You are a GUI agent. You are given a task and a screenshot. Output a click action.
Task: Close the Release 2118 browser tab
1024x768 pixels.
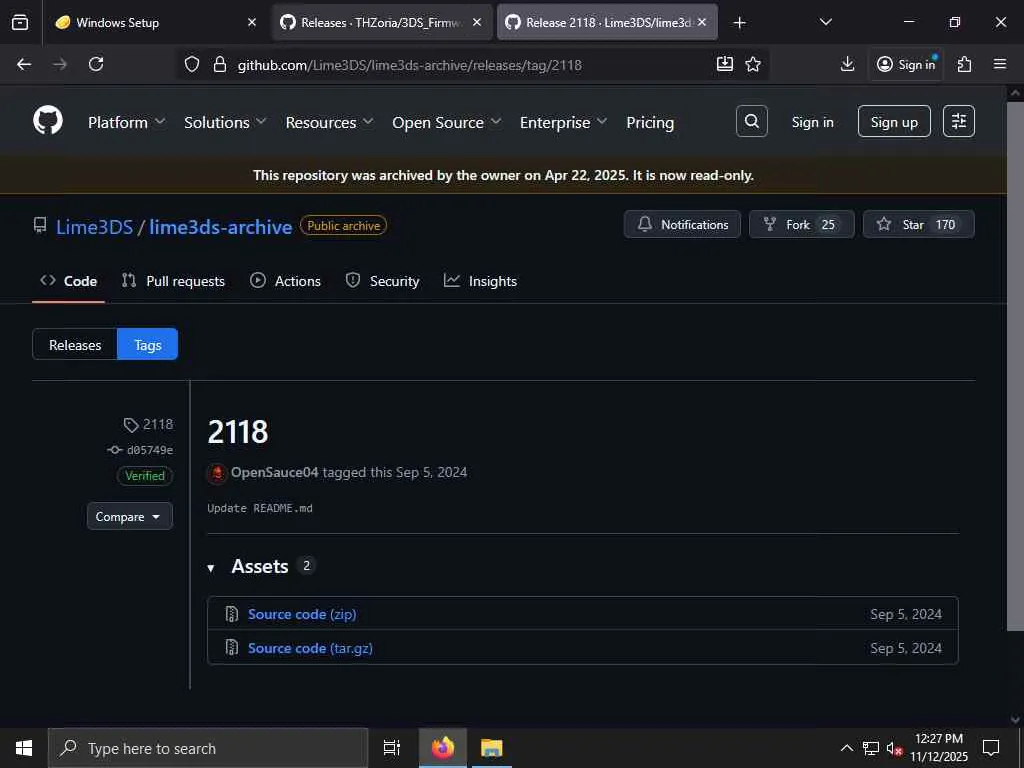point(702,22)
